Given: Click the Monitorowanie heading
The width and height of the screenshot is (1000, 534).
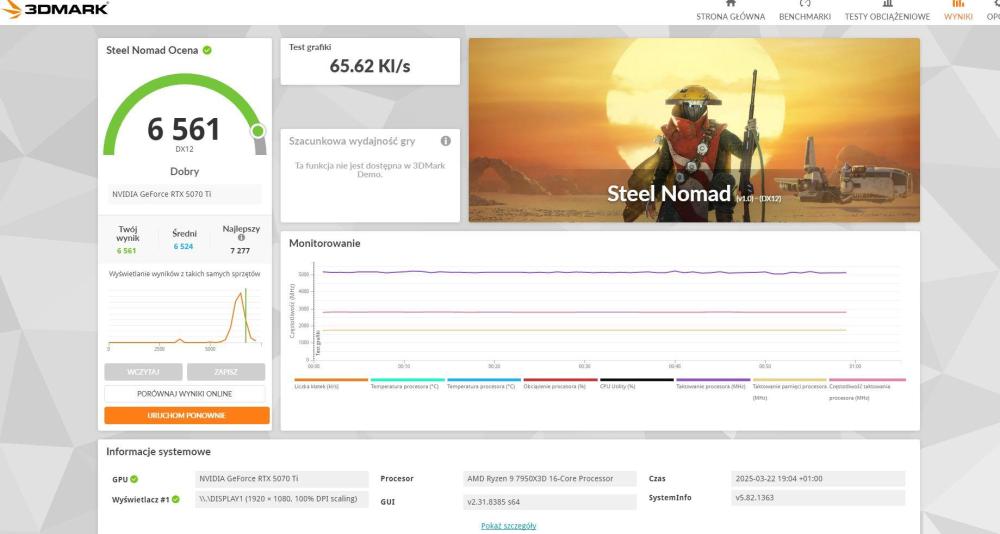Looking at the screenshot, I should pos(325,243).
